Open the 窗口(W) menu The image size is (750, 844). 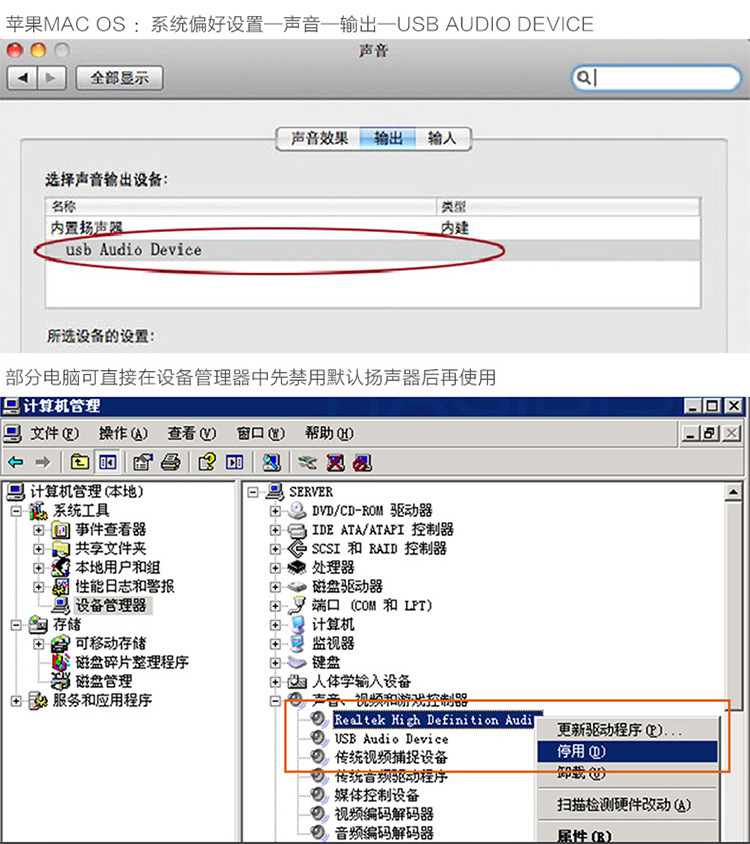coord(261,433)
